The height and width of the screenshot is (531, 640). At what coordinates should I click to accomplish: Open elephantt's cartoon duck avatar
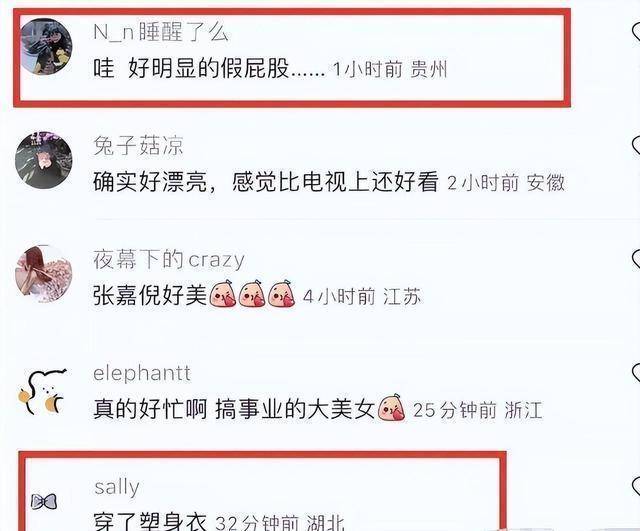[42, 392]
